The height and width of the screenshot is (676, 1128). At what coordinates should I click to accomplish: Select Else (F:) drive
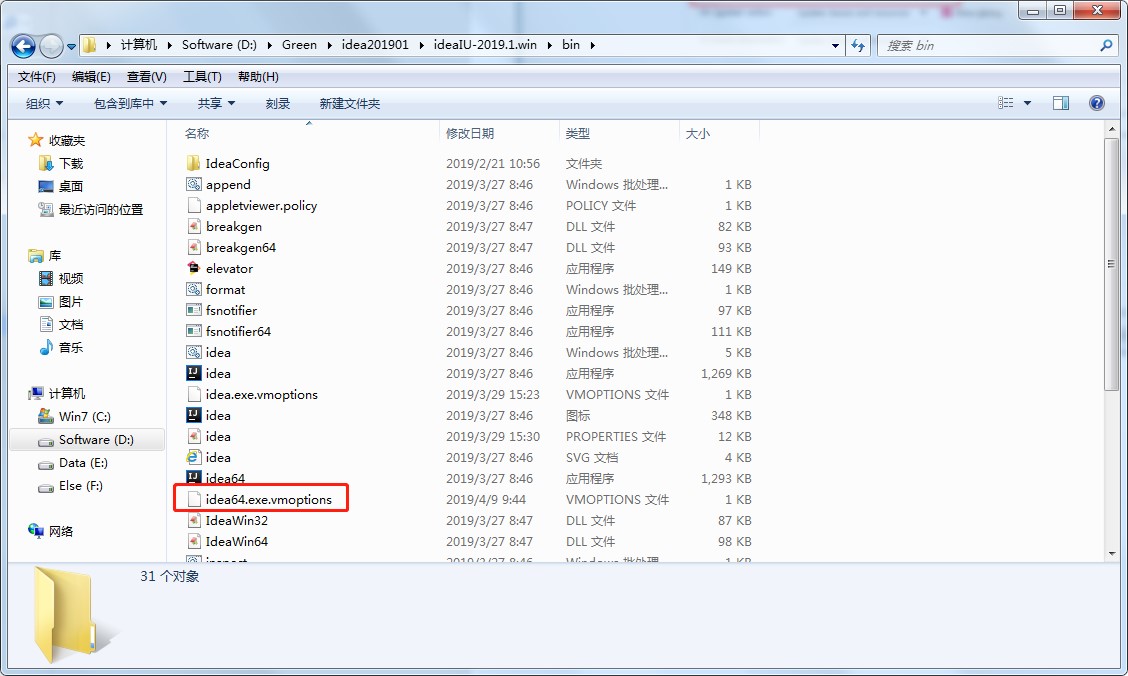(x=81, y=485)
